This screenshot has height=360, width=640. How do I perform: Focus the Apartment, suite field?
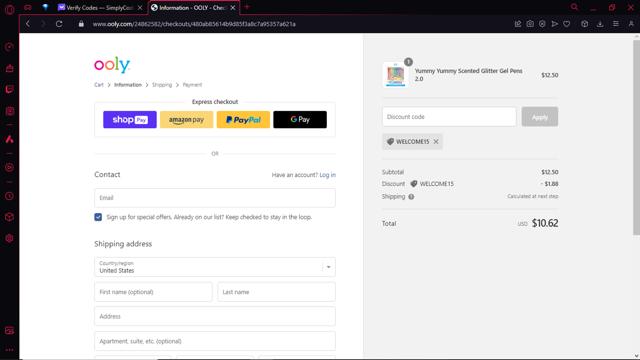(215, 341)
